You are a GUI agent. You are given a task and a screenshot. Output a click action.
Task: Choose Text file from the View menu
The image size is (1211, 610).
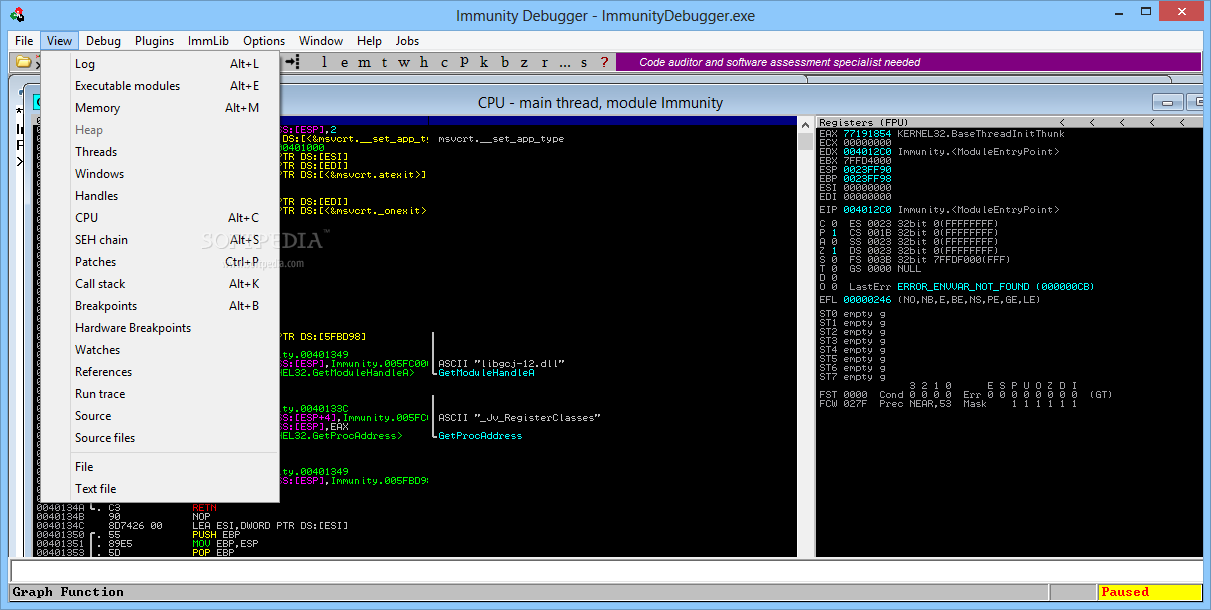pos(160,489)
